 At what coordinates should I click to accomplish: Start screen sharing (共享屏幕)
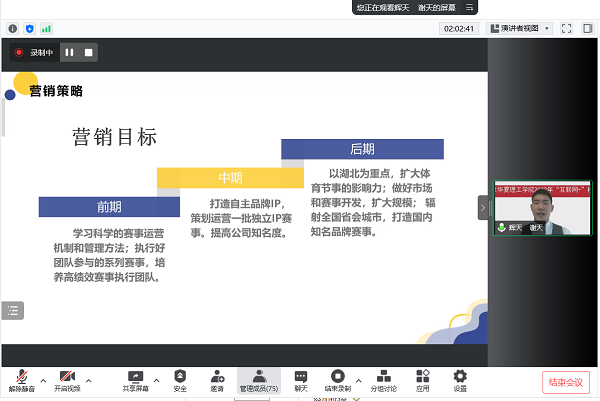(135, 380)
